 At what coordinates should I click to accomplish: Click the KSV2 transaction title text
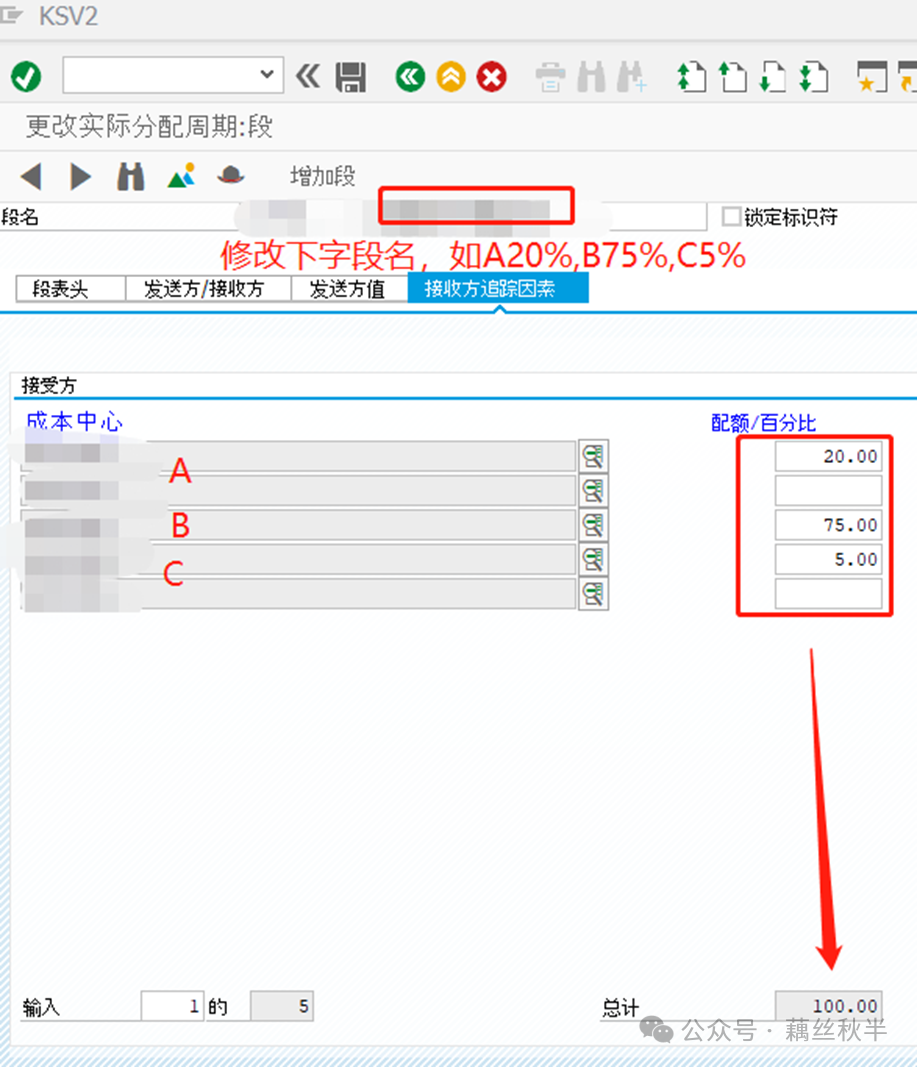pyautogui.click(x=68, y=15)
